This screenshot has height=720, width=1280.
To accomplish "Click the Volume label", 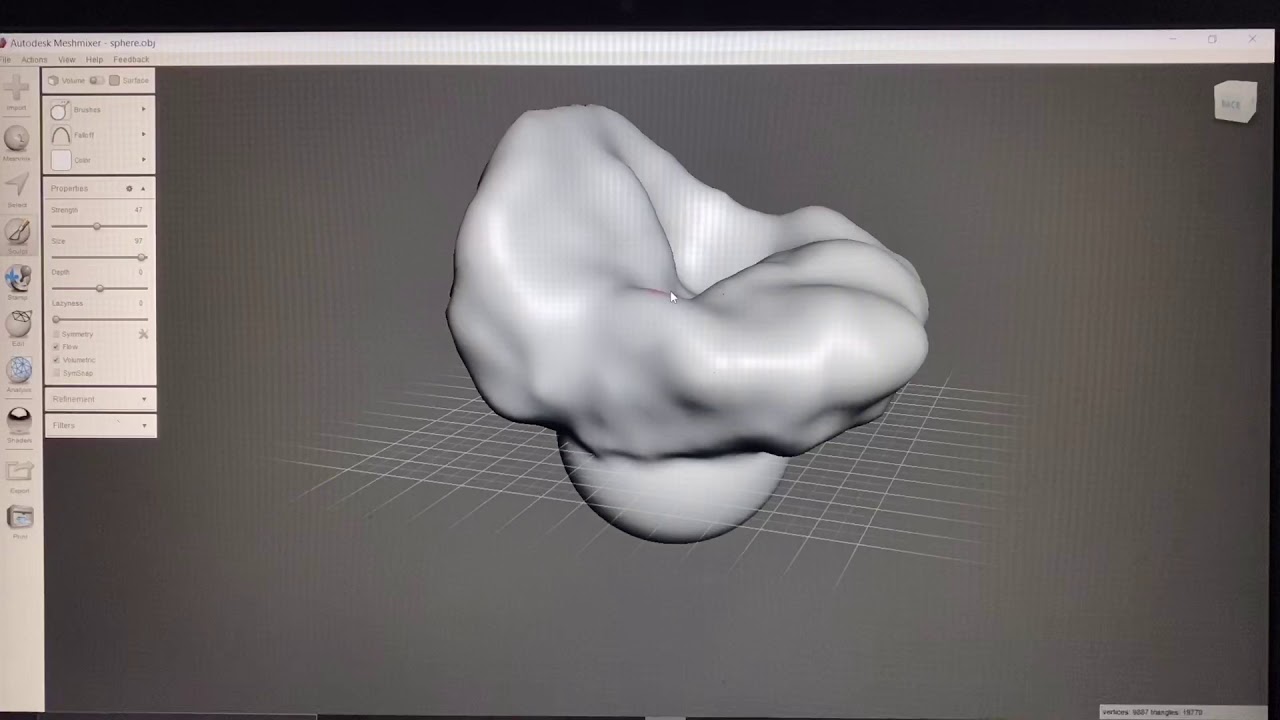I will 73,80.
